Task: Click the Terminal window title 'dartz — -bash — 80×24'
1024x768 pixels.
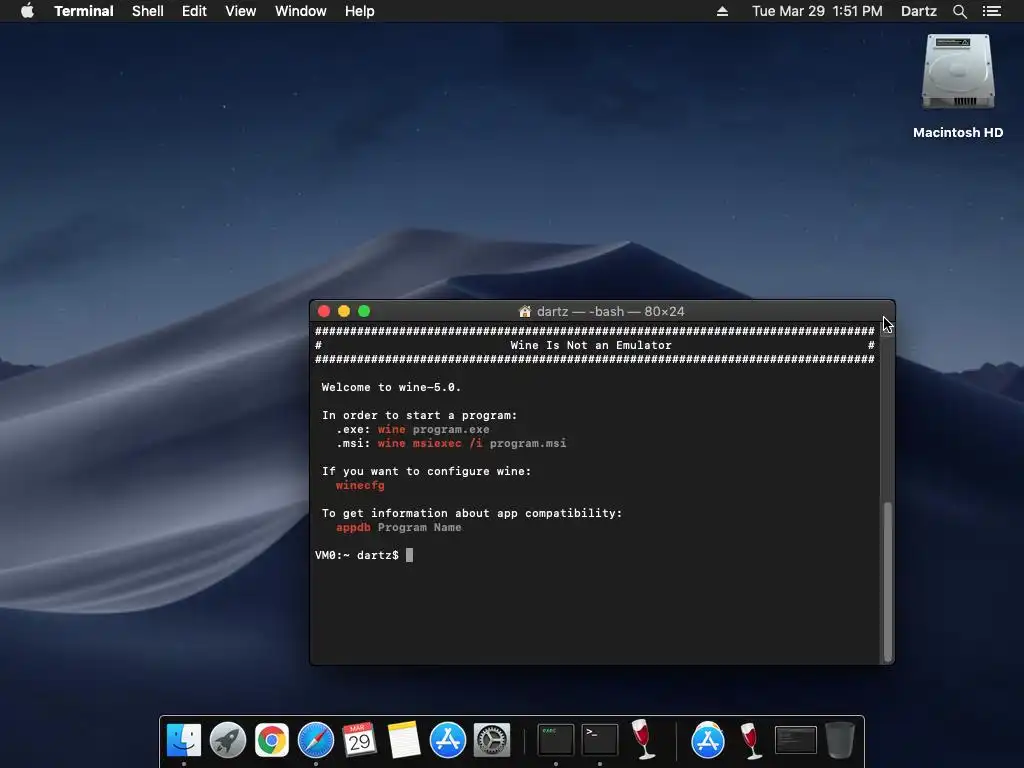Action: [610, 312]
